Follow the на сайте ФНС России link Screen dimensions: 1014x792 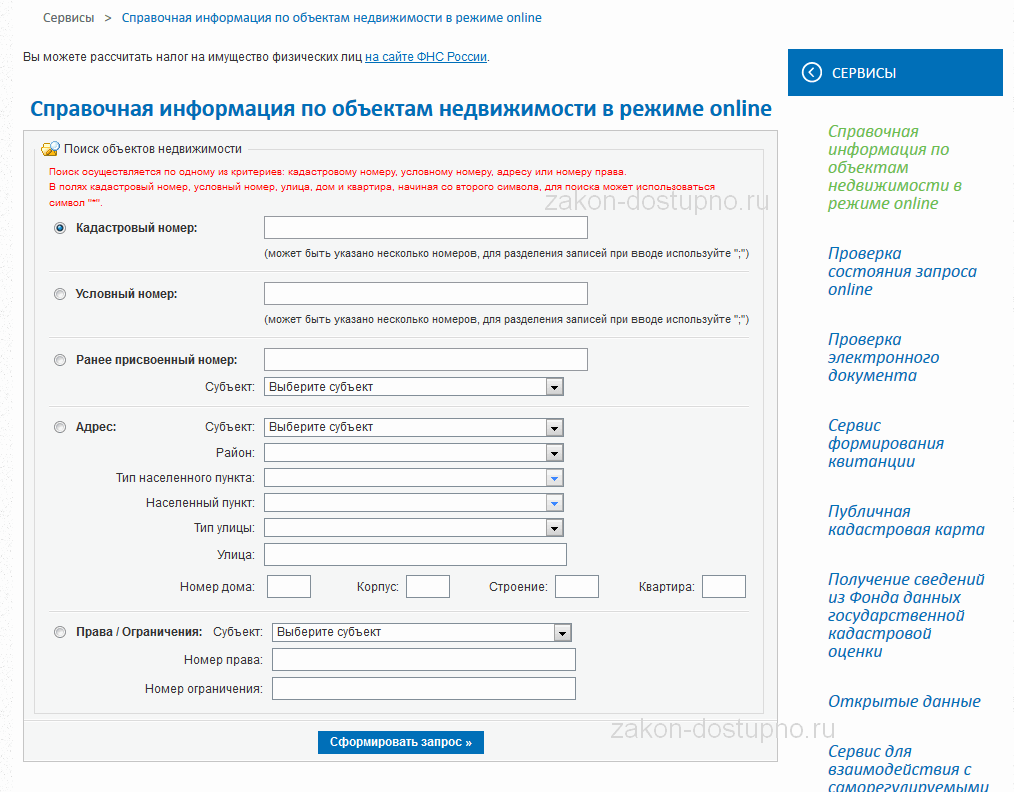pos(426,57)
